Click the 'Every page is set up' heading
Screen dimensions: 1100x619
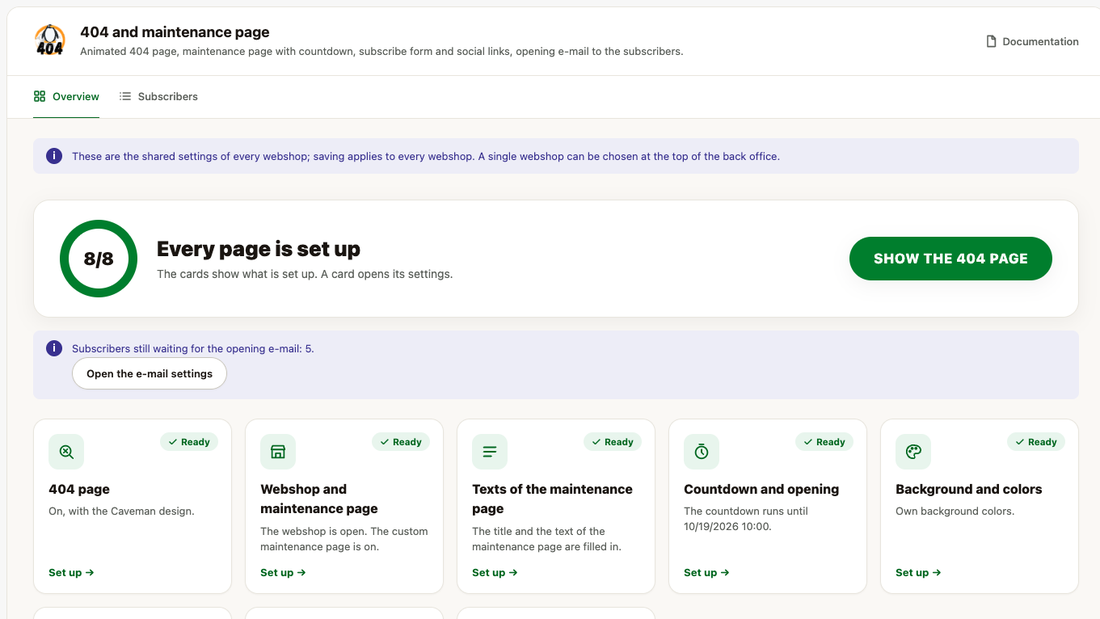[258, 249]
